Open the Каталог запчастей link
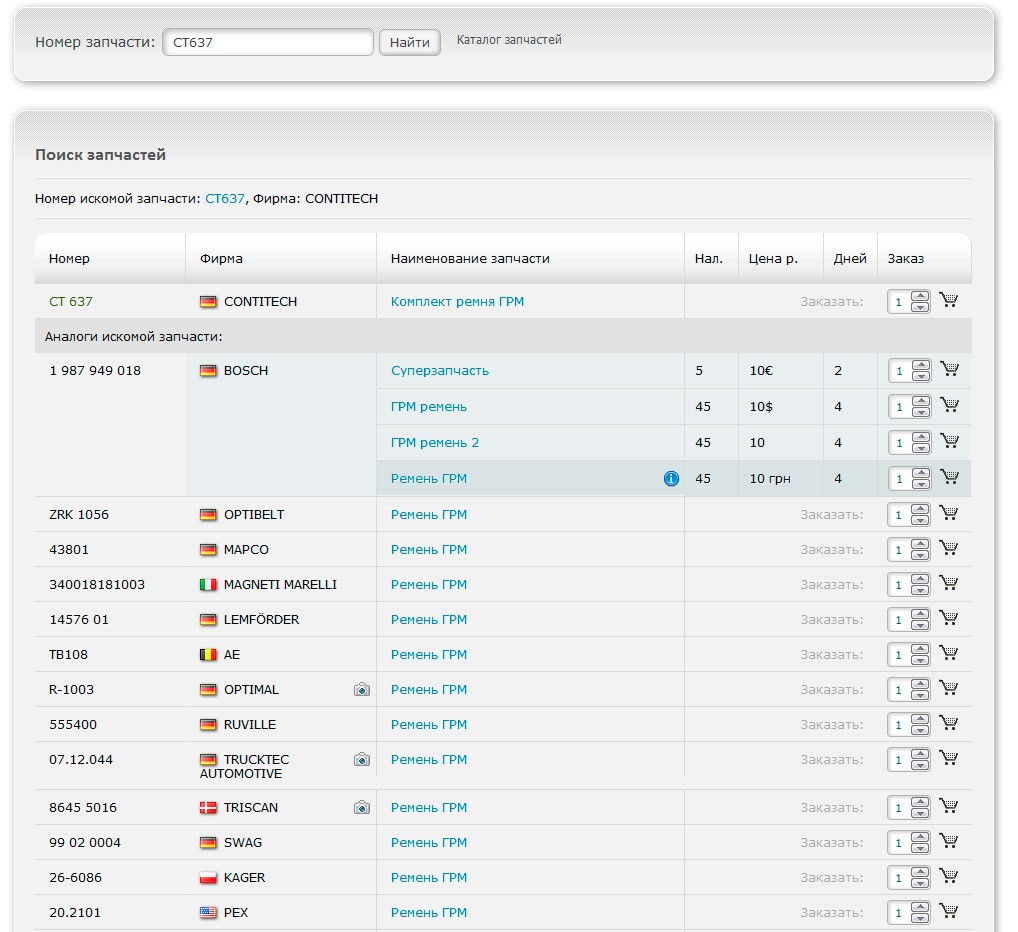 [509, 40]
